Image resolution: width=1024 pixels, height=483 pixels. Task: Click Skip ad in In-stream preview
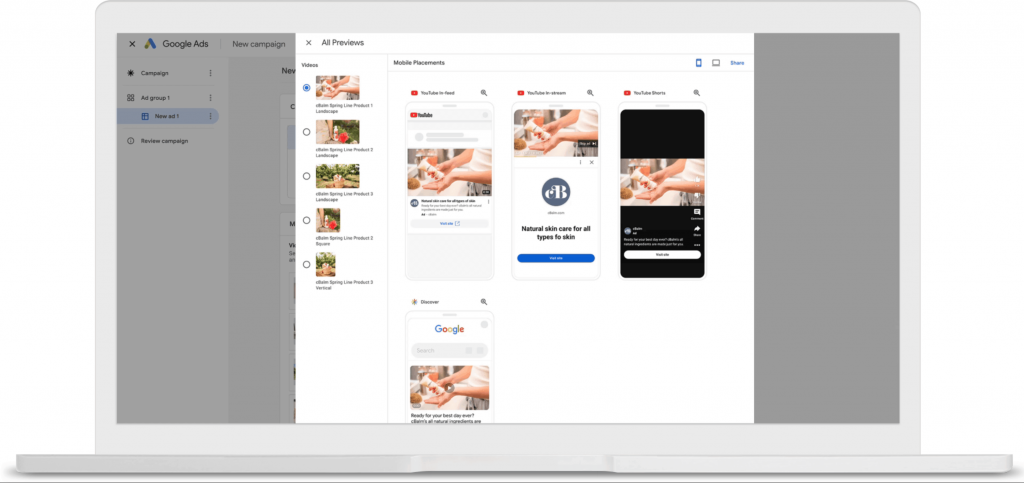[x=587, y=143]
